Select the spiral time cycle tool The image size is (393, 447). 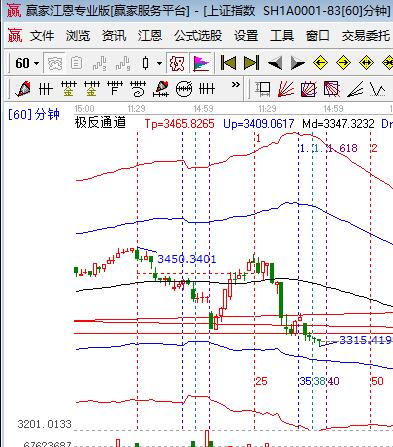(138, 89)
